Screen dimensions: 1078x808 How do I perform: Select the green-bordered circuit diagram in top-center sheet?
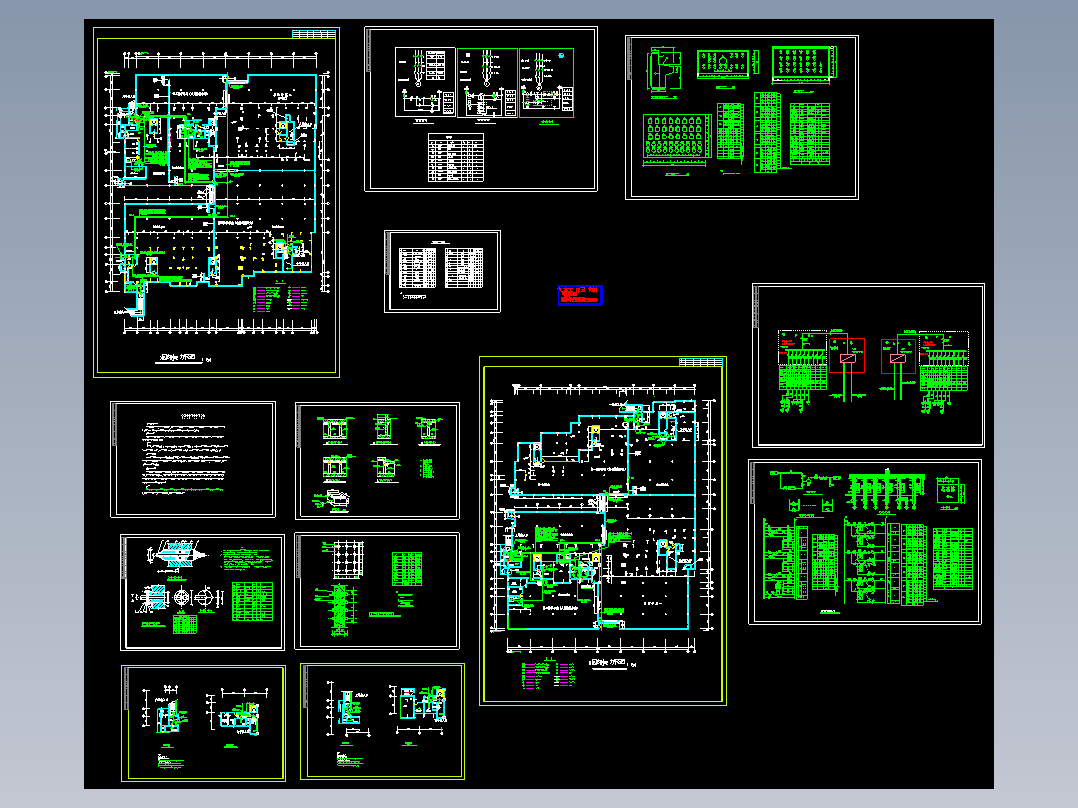(x=547, y=83)
